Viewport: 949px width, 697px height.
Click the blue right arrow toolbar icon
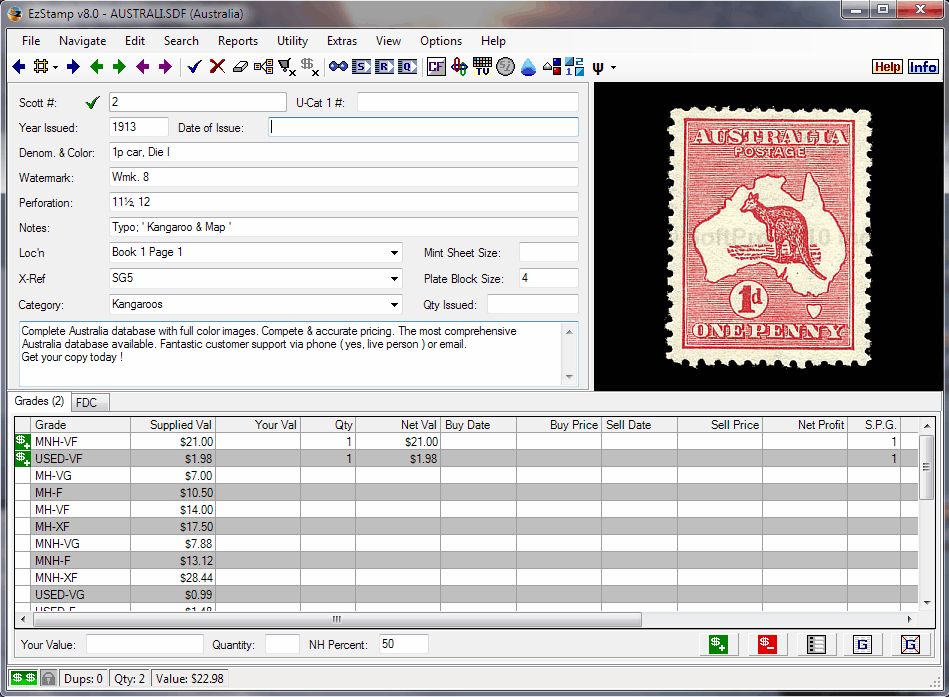pos(73,67)
